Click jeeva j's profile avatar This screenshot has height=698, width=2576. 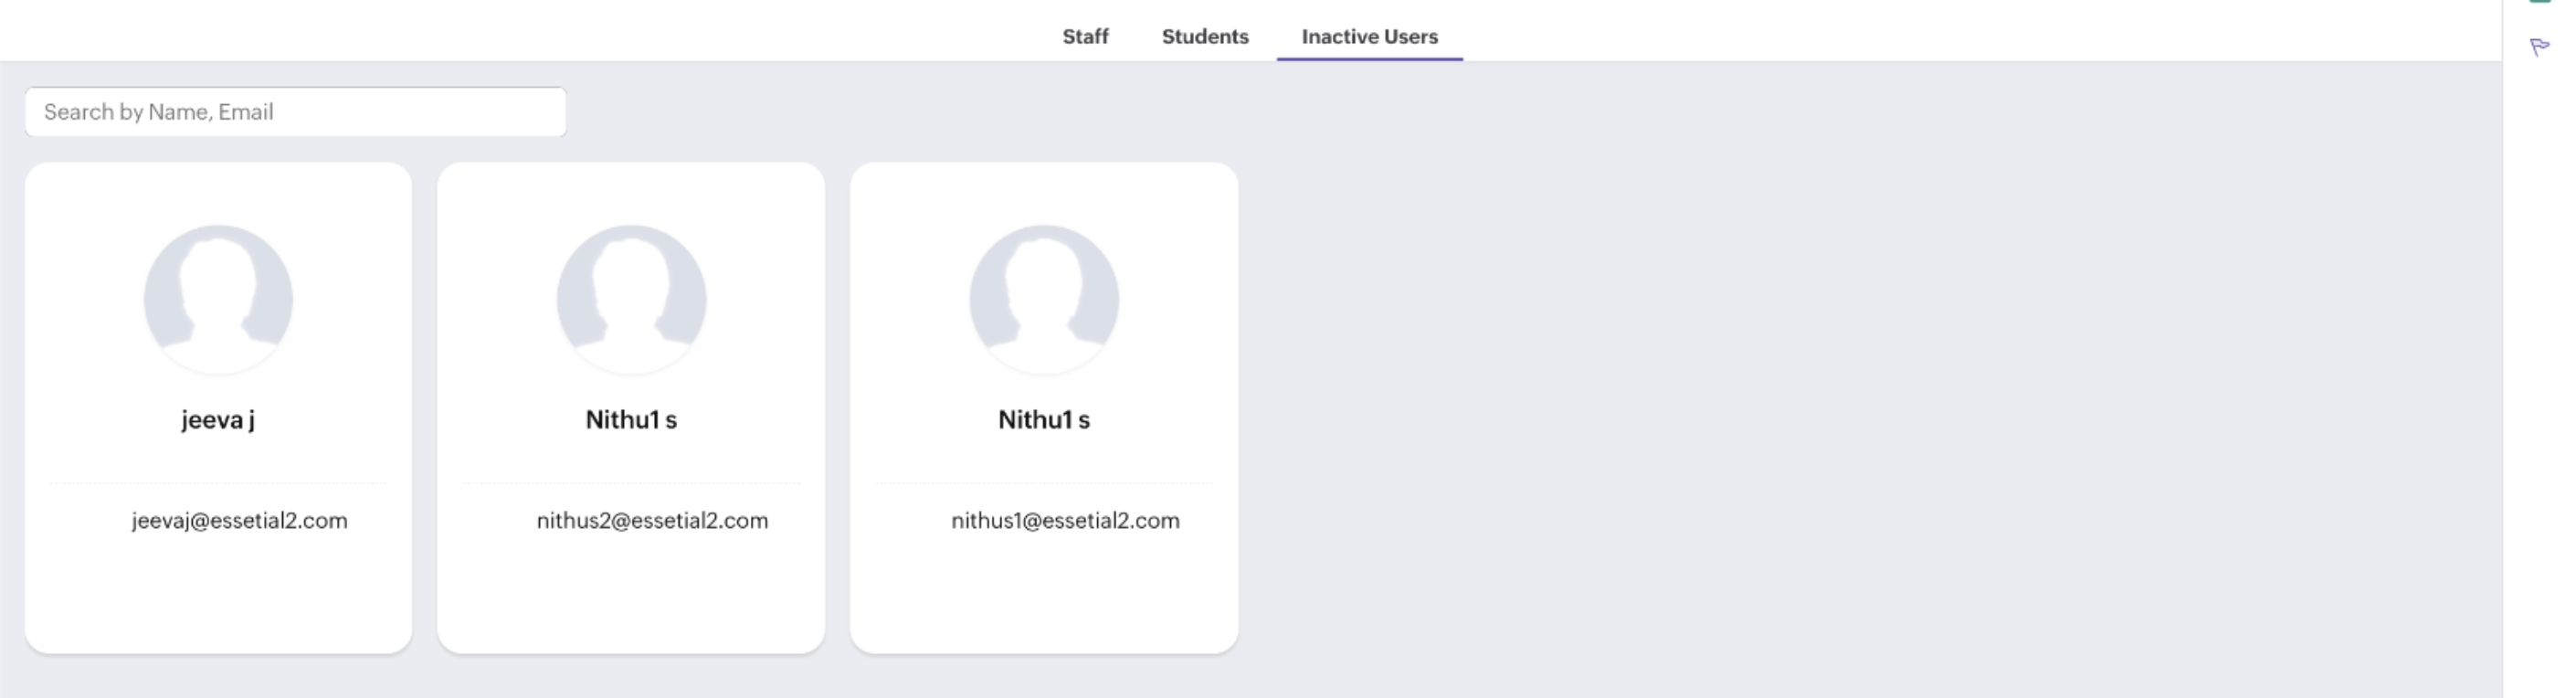tap(218, 299)
